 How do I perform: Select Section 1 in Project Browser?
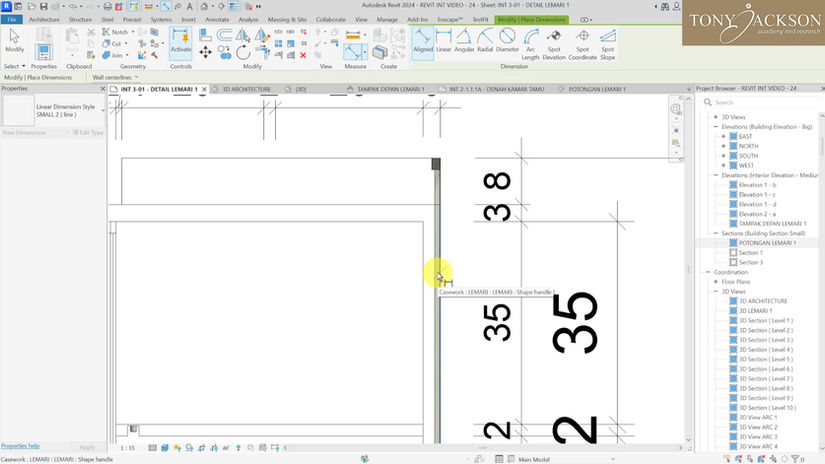[750, 253]
